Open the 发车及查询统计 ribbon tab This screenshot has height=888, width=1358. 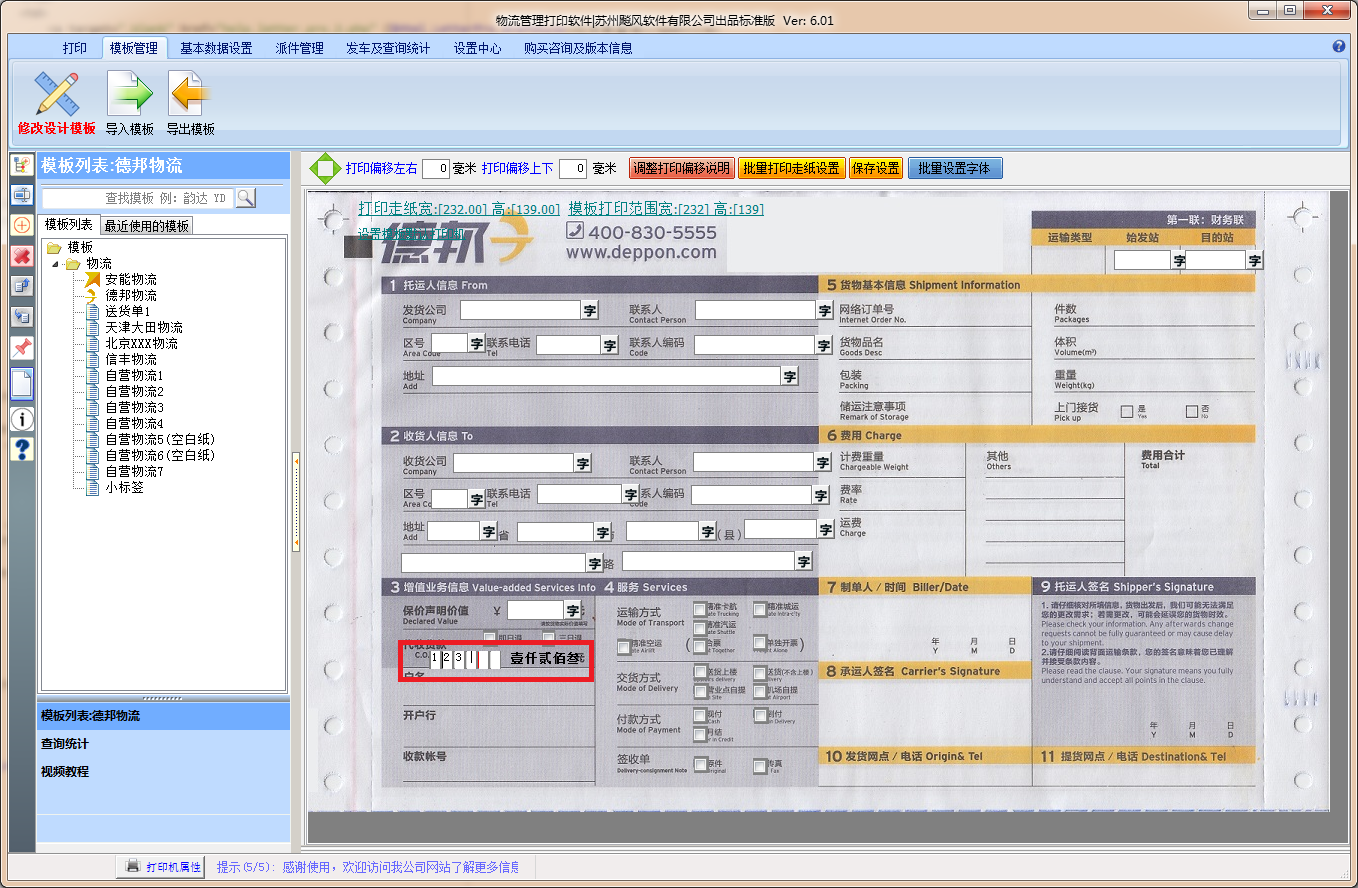[x=388, y=48]
